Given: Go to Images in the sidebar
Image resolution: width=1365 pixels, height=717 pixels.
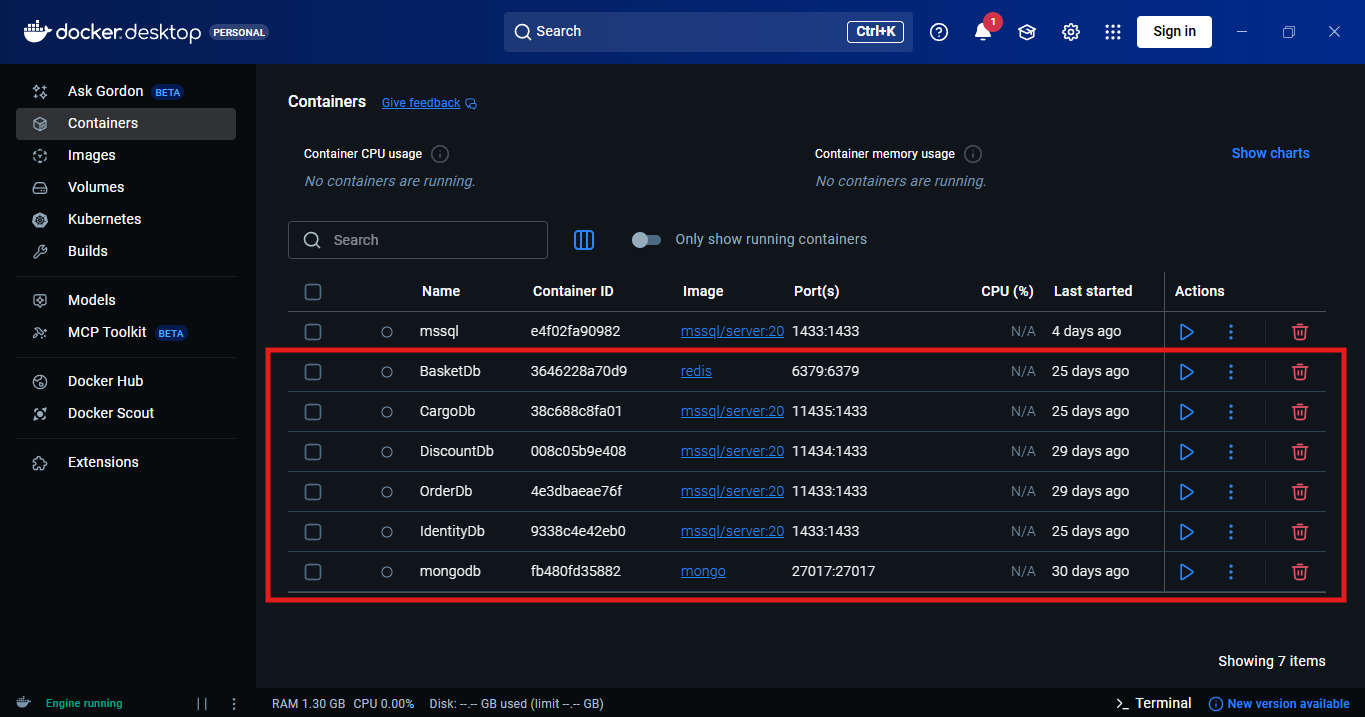Looking at the screenshot, I should 91,155.
